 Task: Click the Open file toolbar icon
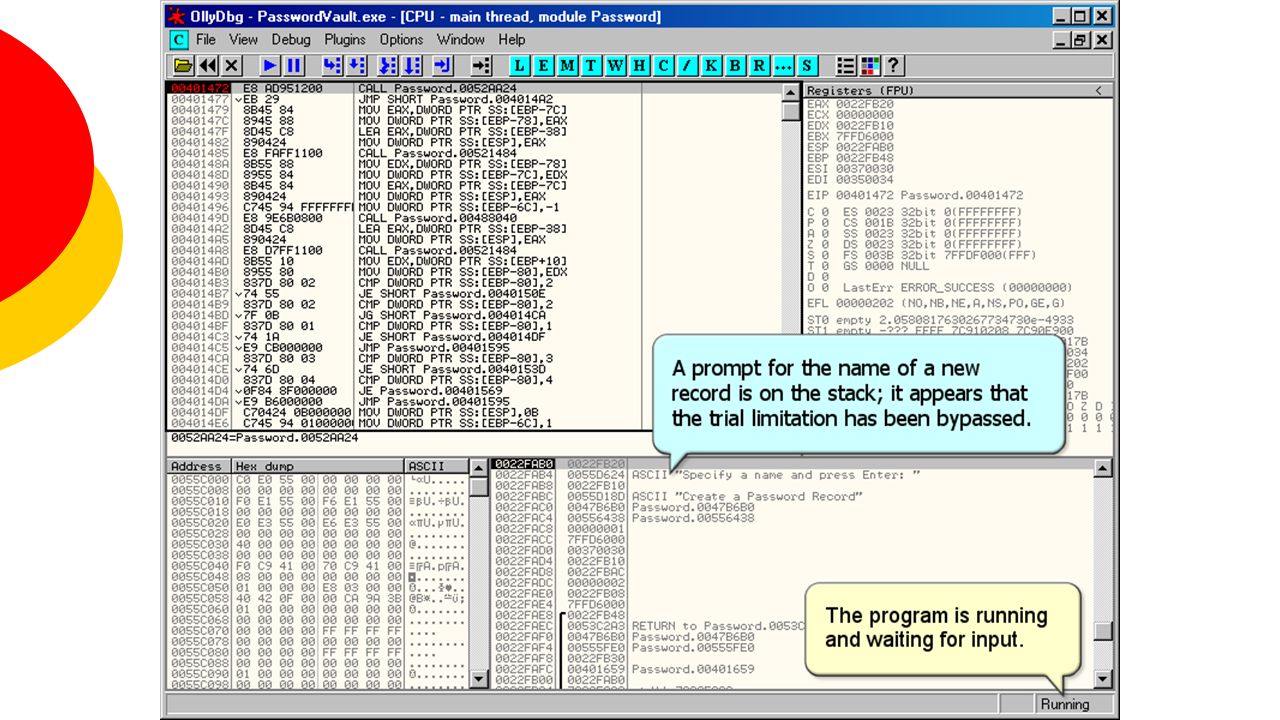click(x=184, y=66)
